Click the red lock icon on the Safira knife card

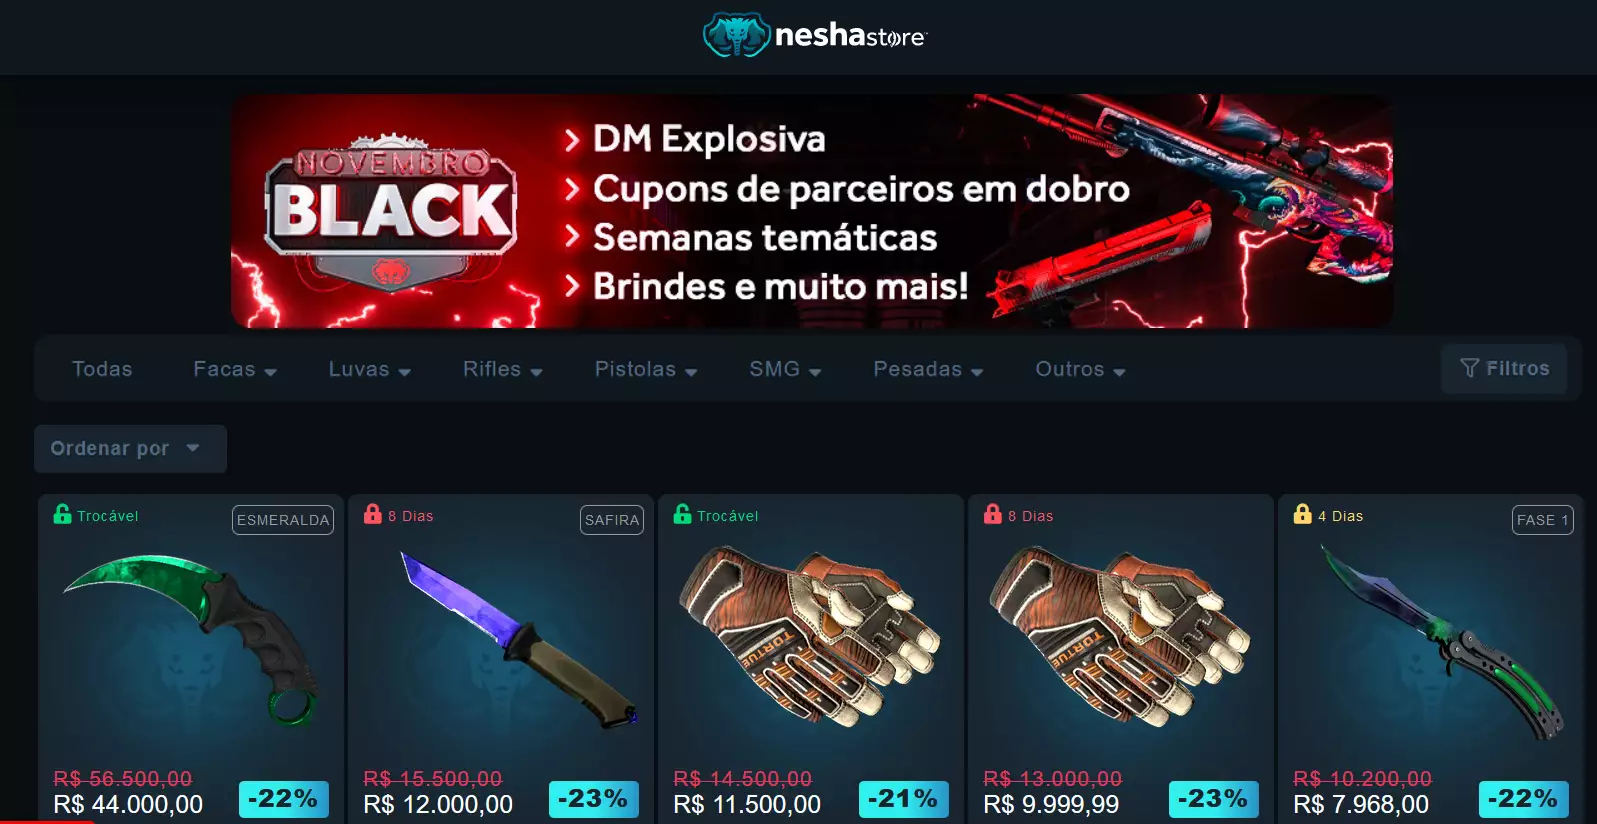[373, 514]
